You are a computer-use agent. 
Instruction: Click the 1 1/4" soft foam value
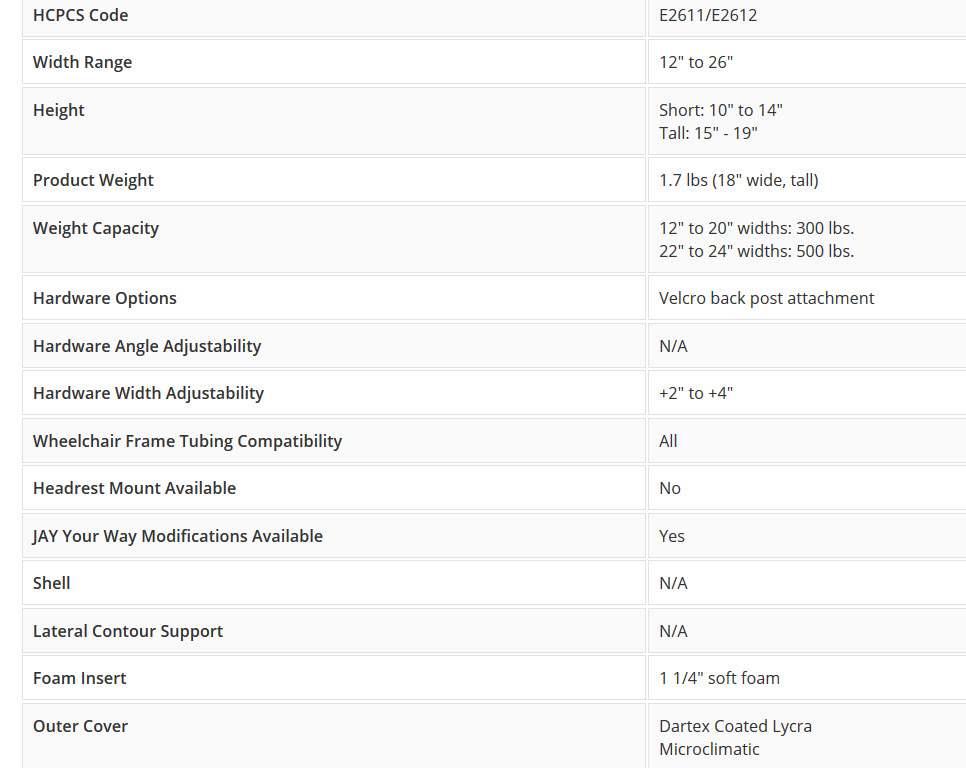point(719,678)
